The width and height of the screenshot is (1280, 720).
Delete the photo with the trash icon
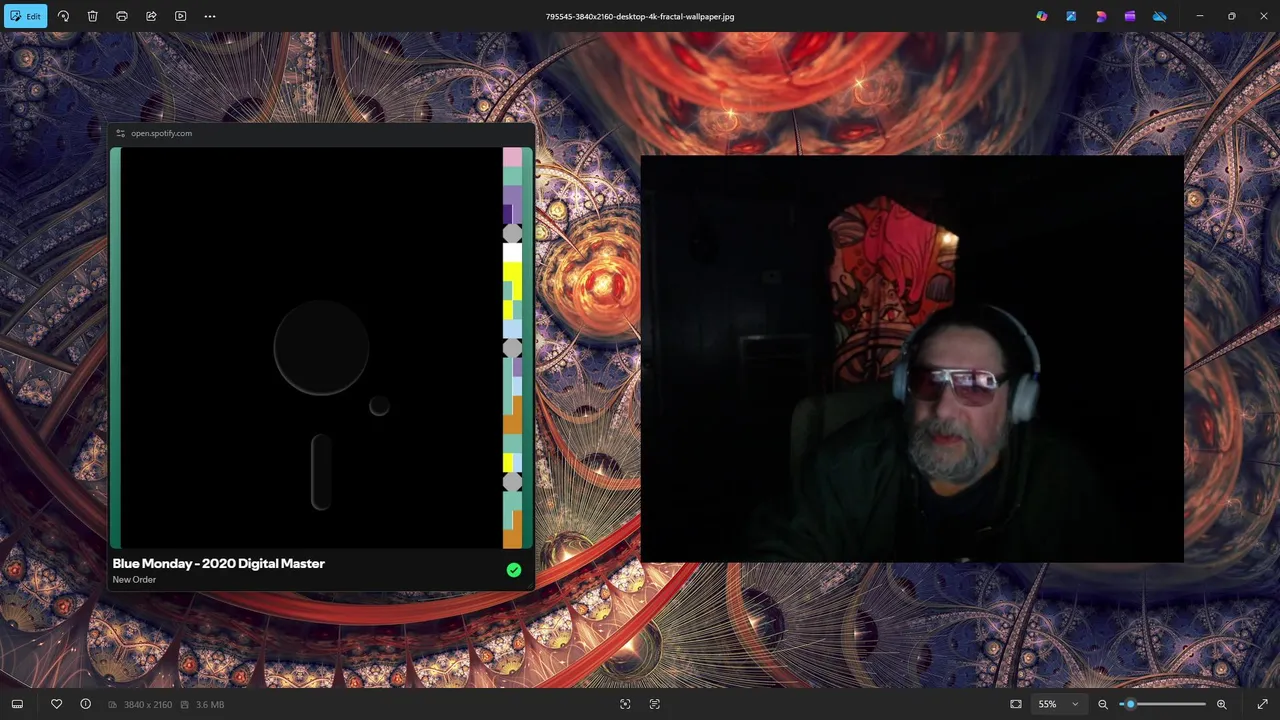pyautogui.click(x=92, y=16)
